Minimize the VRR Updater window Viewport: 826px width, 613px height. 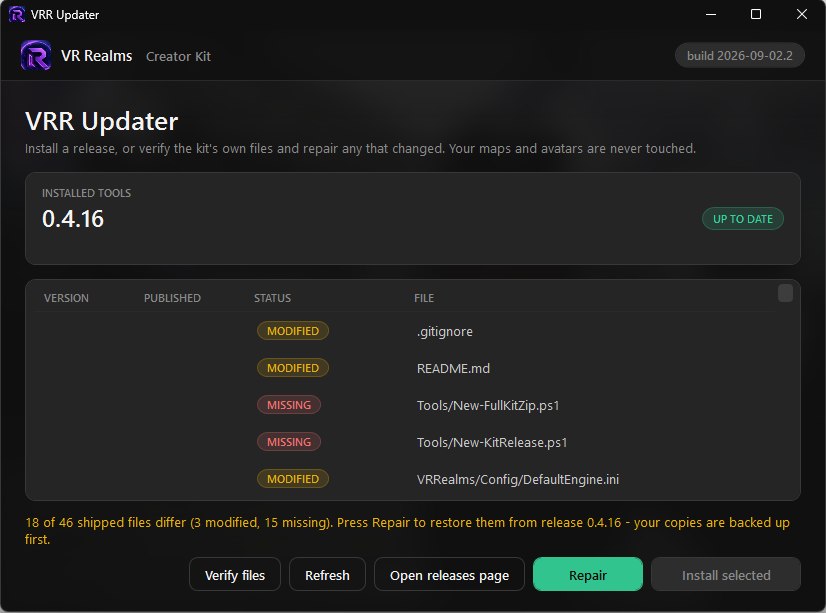(711, 14)
